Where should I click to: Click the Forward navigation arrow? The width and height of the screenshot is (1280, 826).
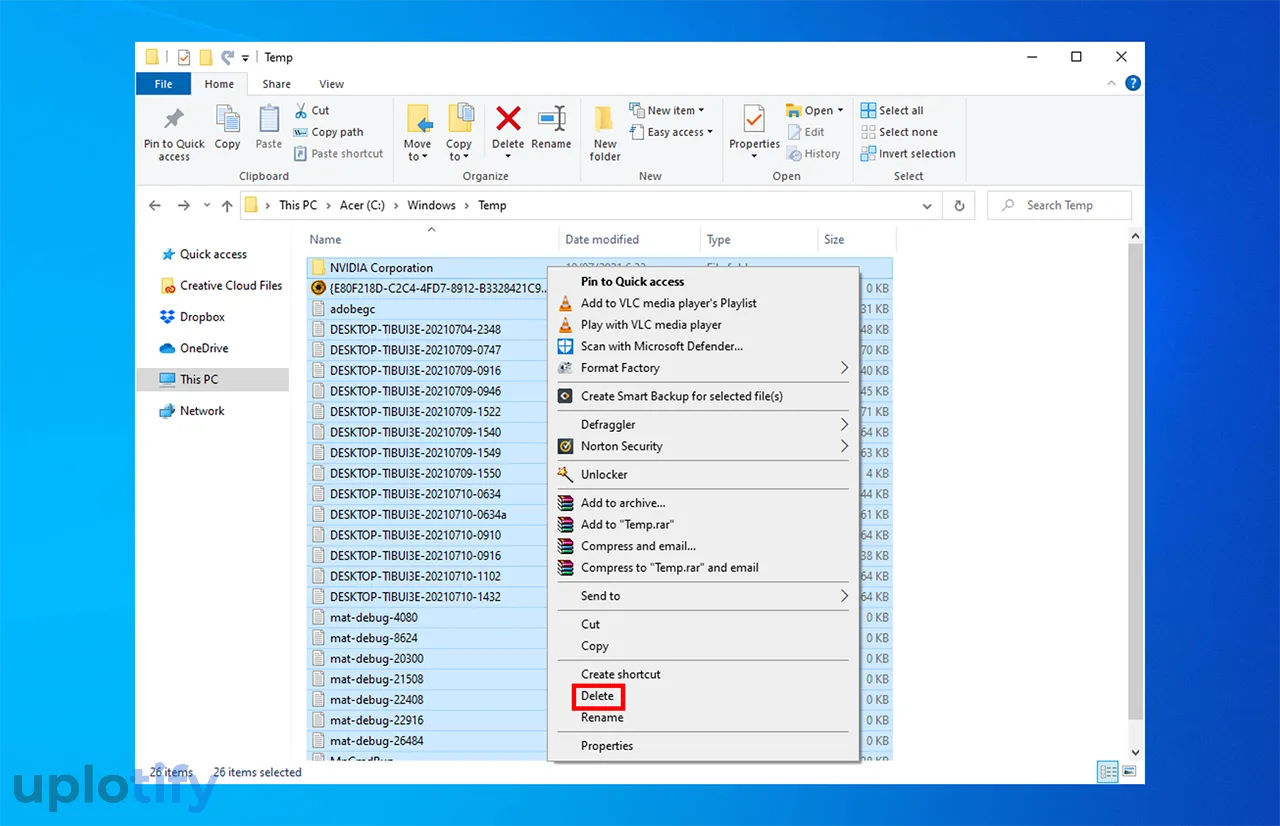pyautogui.click(x=183, y=205)
